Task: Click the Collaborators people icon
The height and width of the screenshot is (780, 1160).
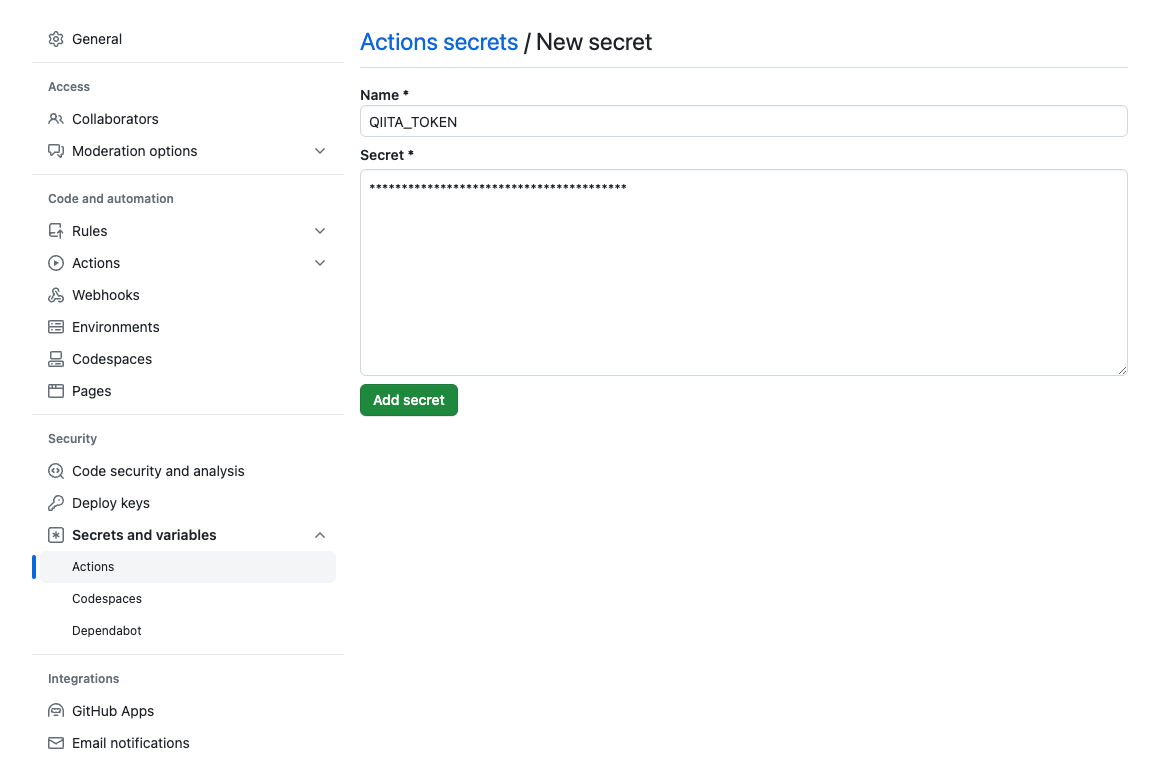Action: 56,119
